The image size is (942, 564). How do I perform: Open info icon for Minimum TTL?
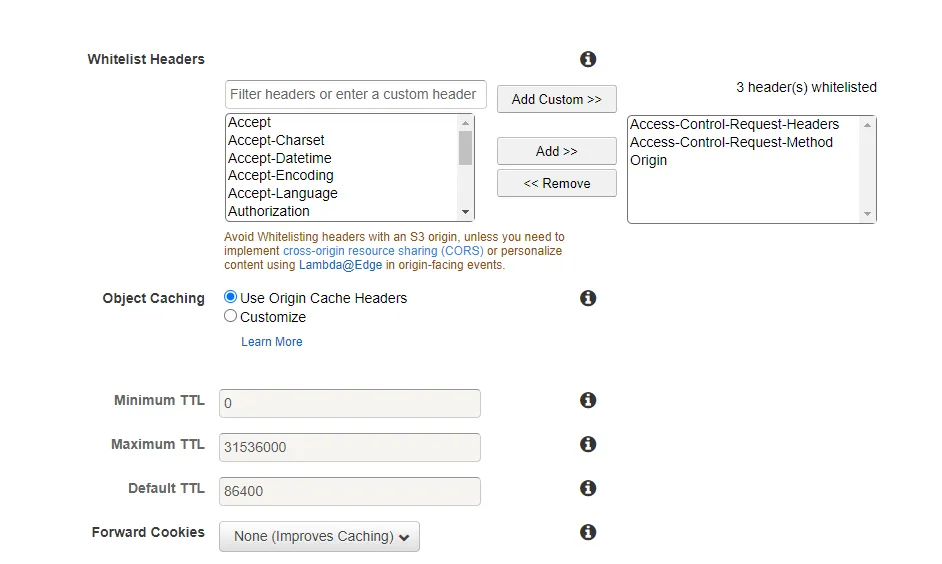pos(588,400)
